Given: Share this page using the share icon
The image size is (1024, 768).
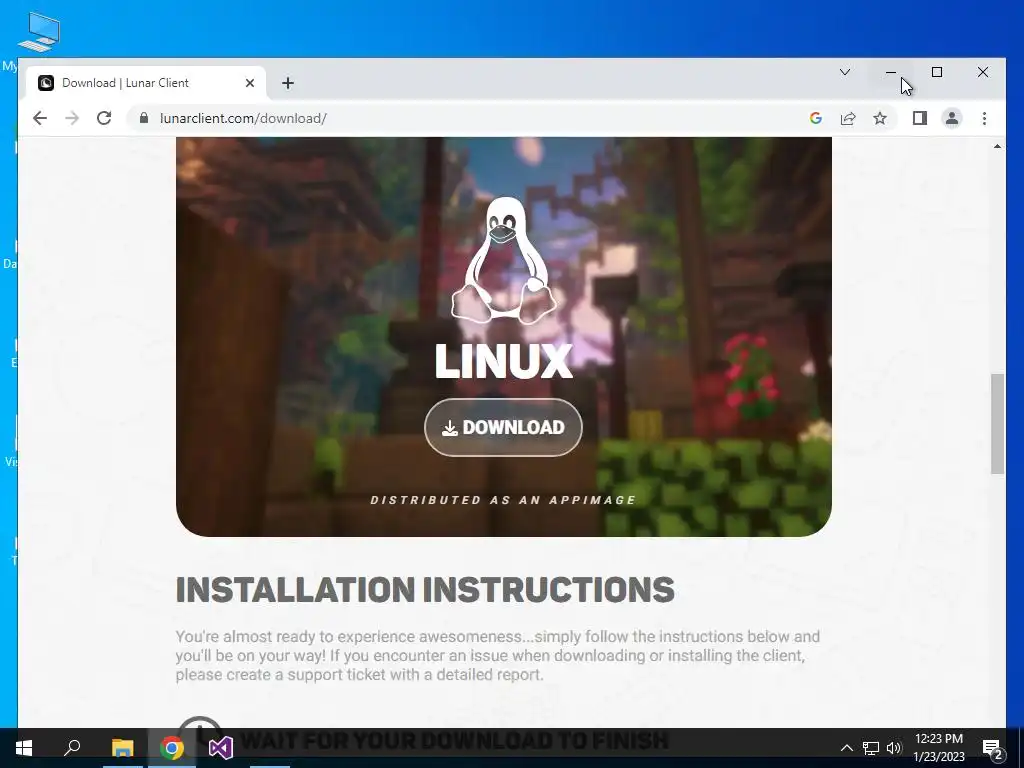Looking at the screenshot, I should [x=848, y=118].
